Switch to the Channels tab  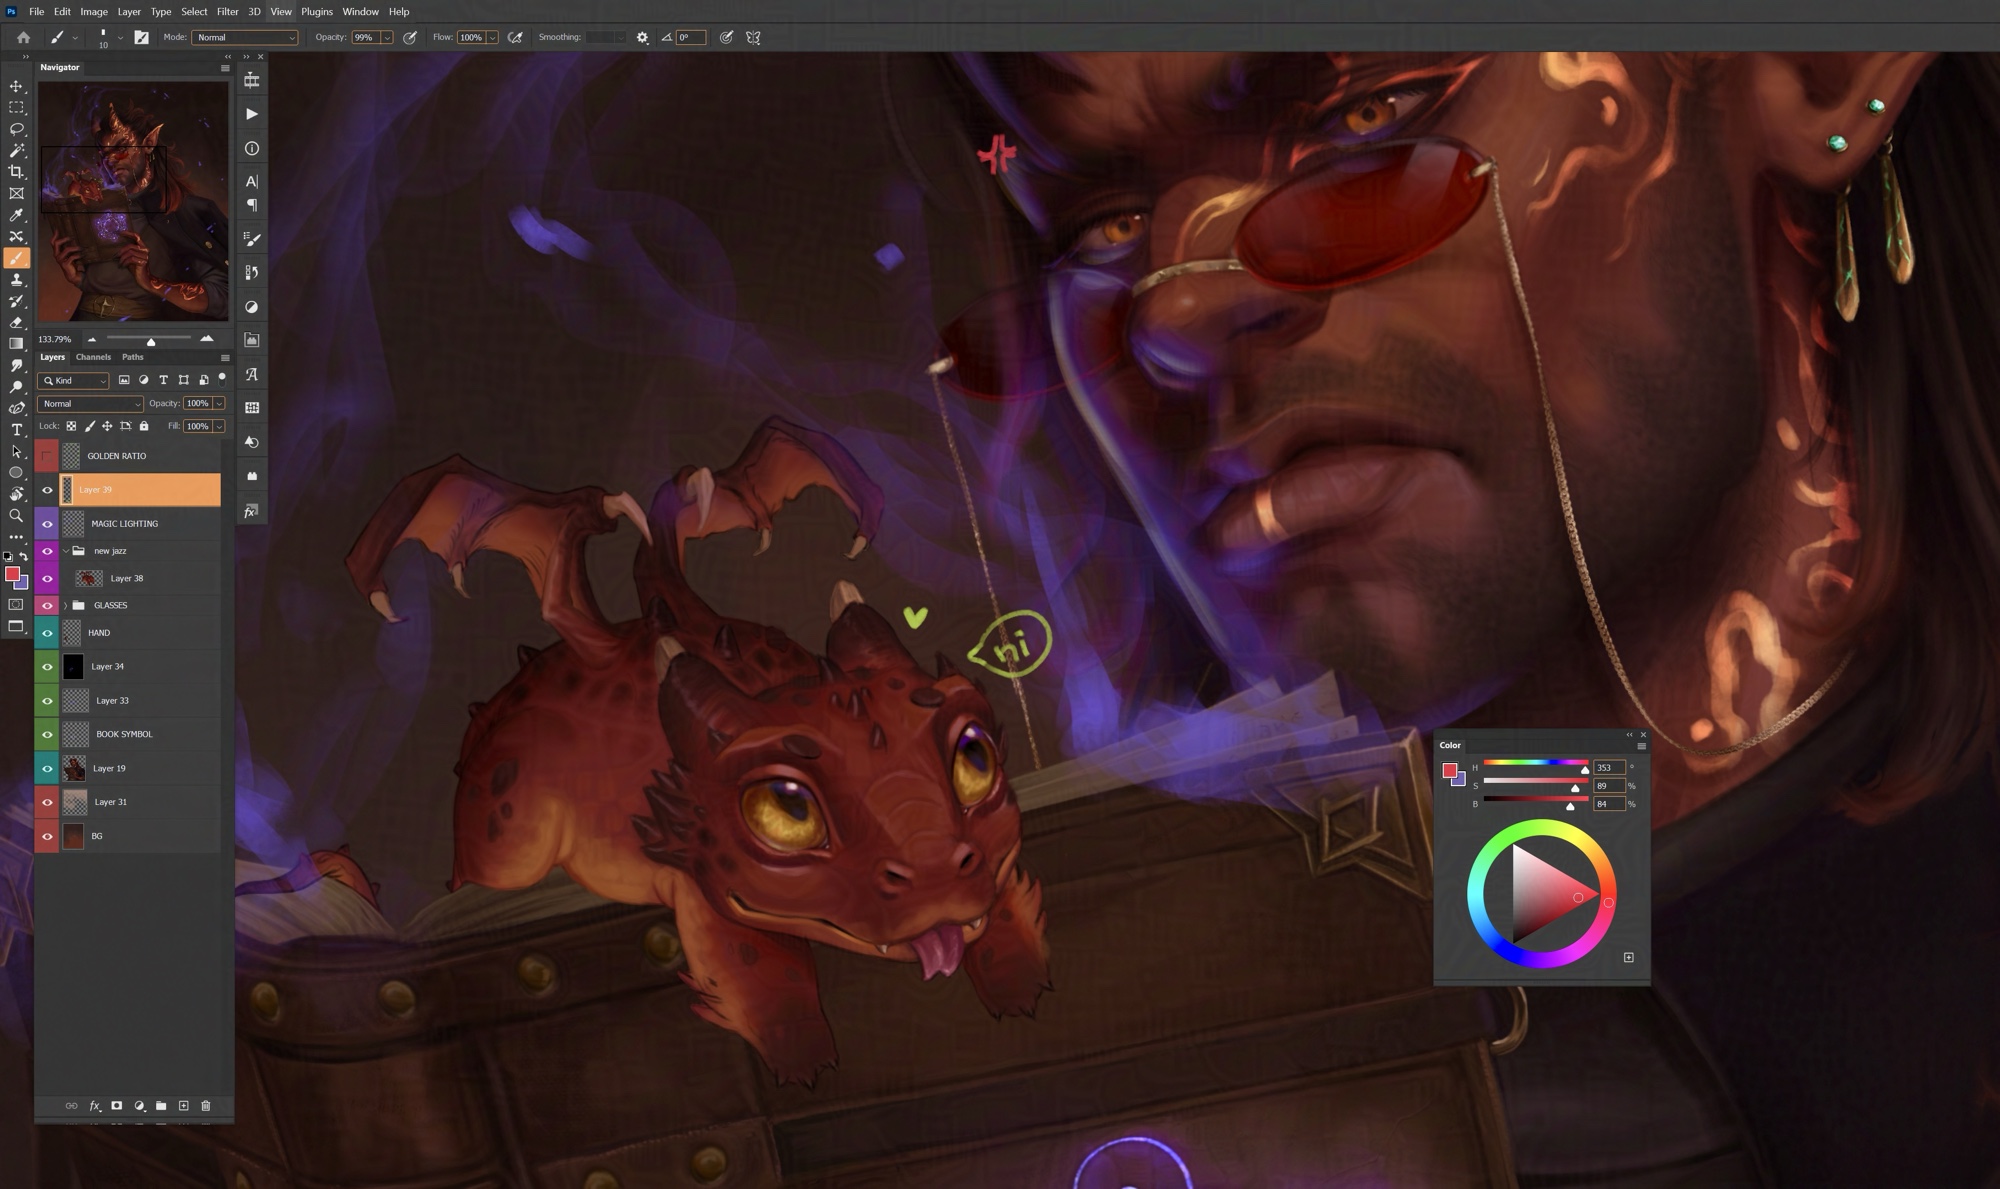point(93,357)
